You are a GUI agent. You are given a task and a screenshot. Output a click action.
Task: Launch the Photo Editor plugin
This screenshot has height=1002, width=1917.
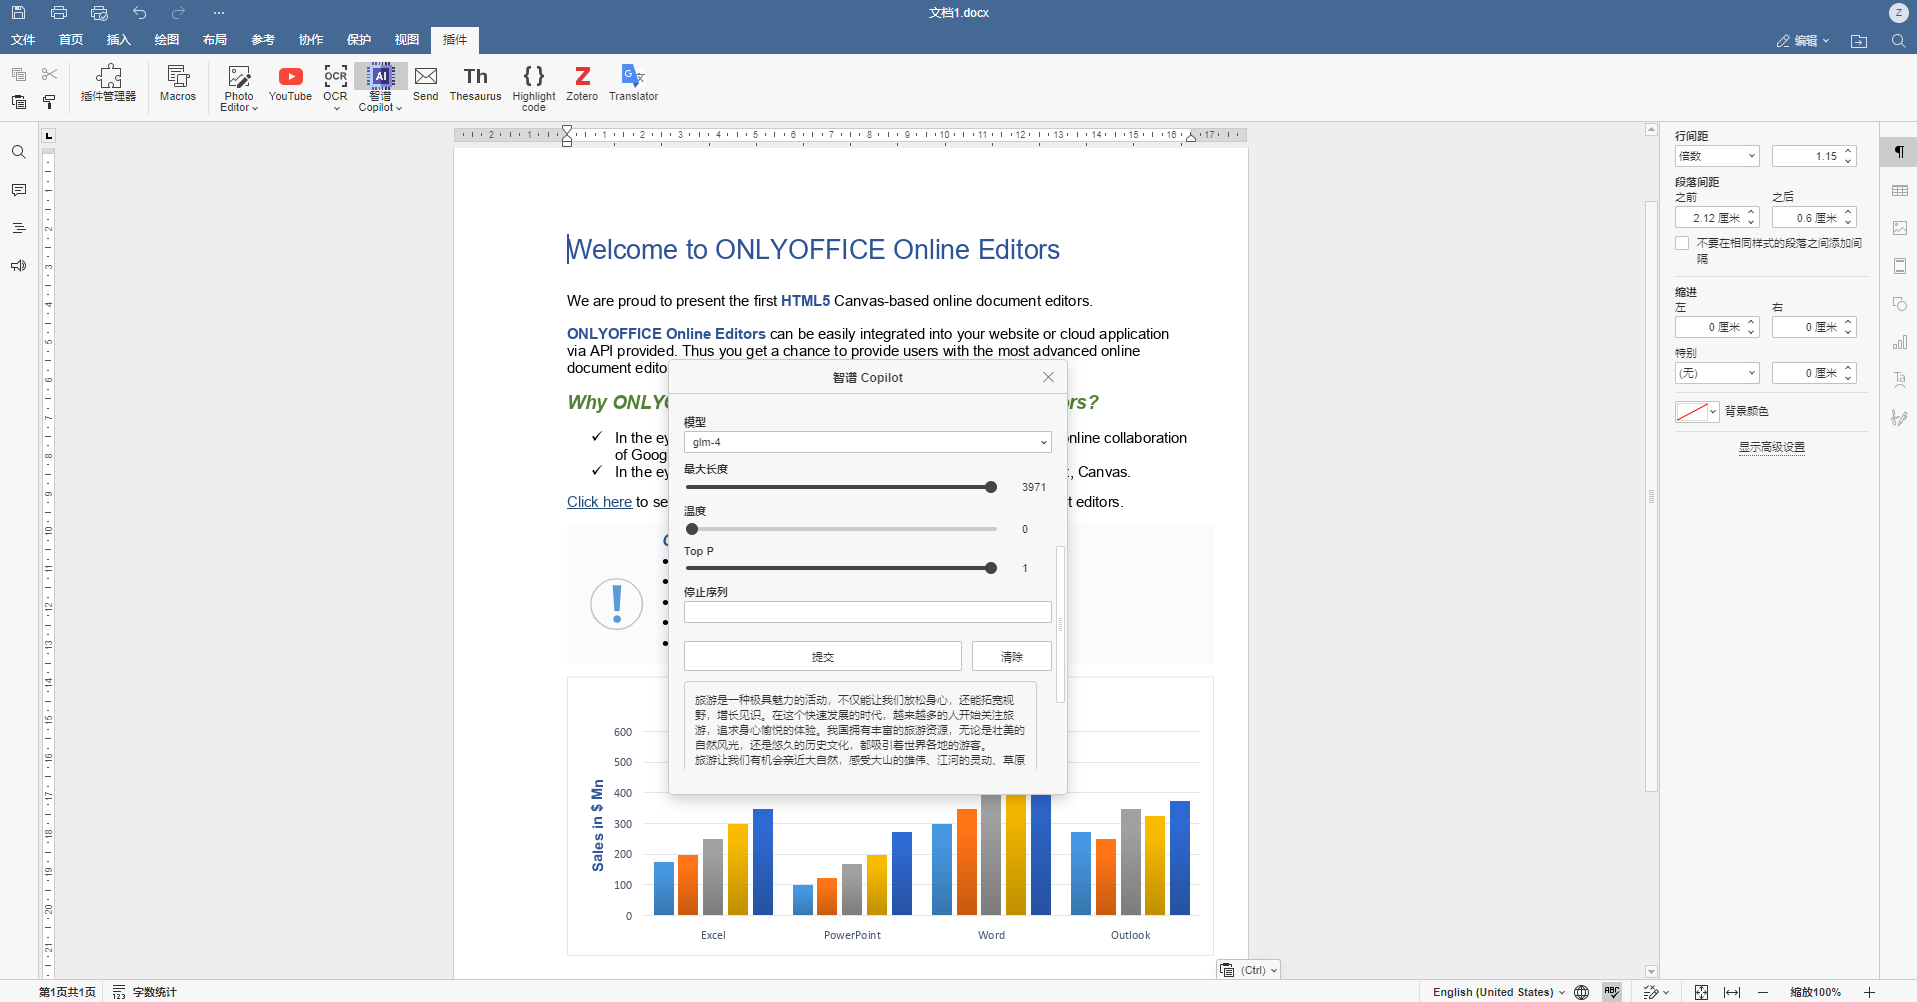point(239,88)
